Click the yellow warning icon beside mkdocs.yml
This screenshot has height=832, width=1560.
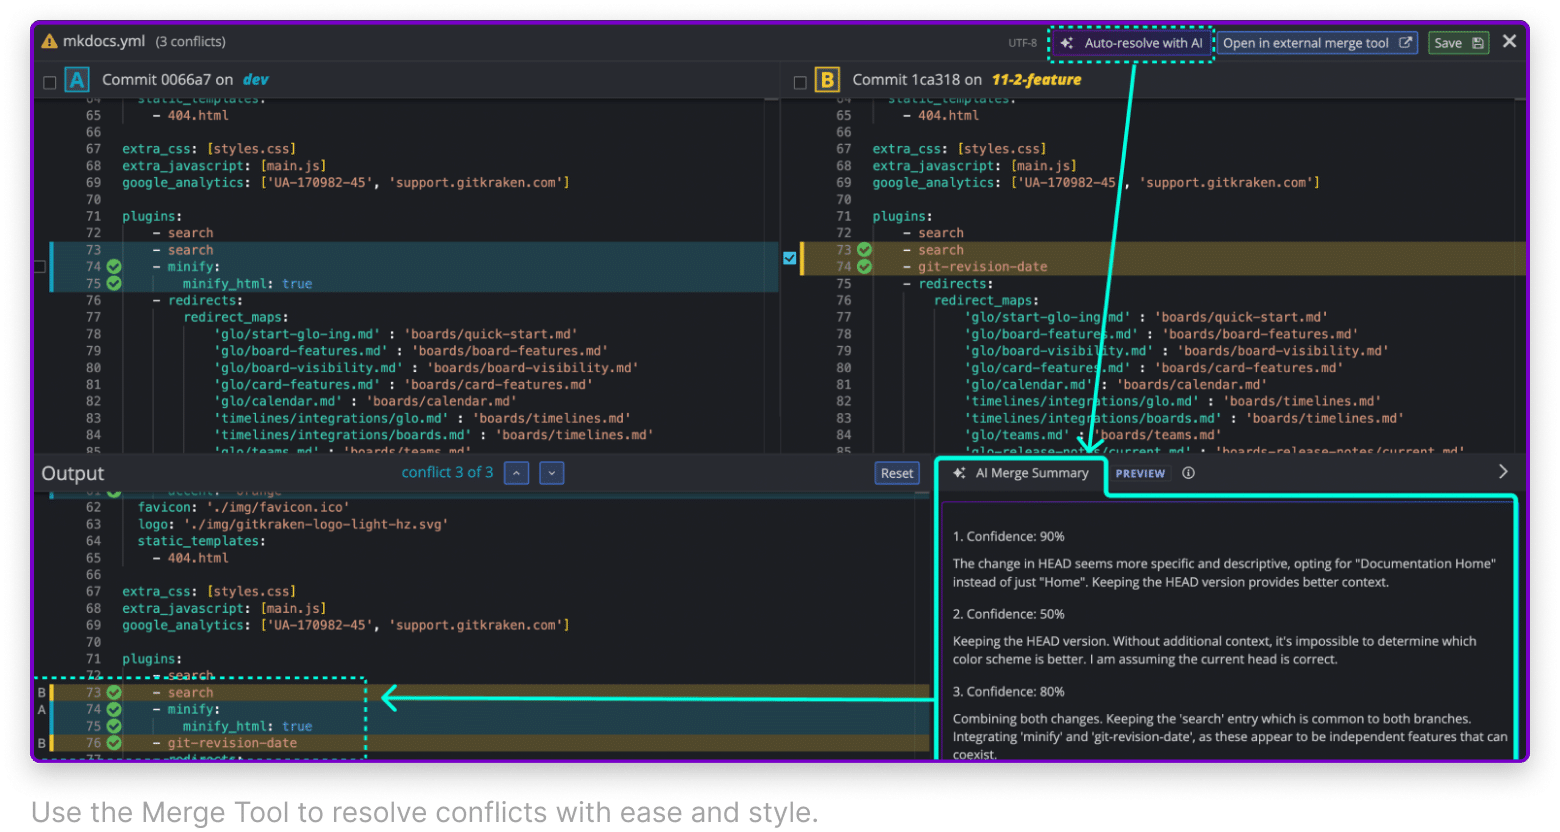(49, 41)
